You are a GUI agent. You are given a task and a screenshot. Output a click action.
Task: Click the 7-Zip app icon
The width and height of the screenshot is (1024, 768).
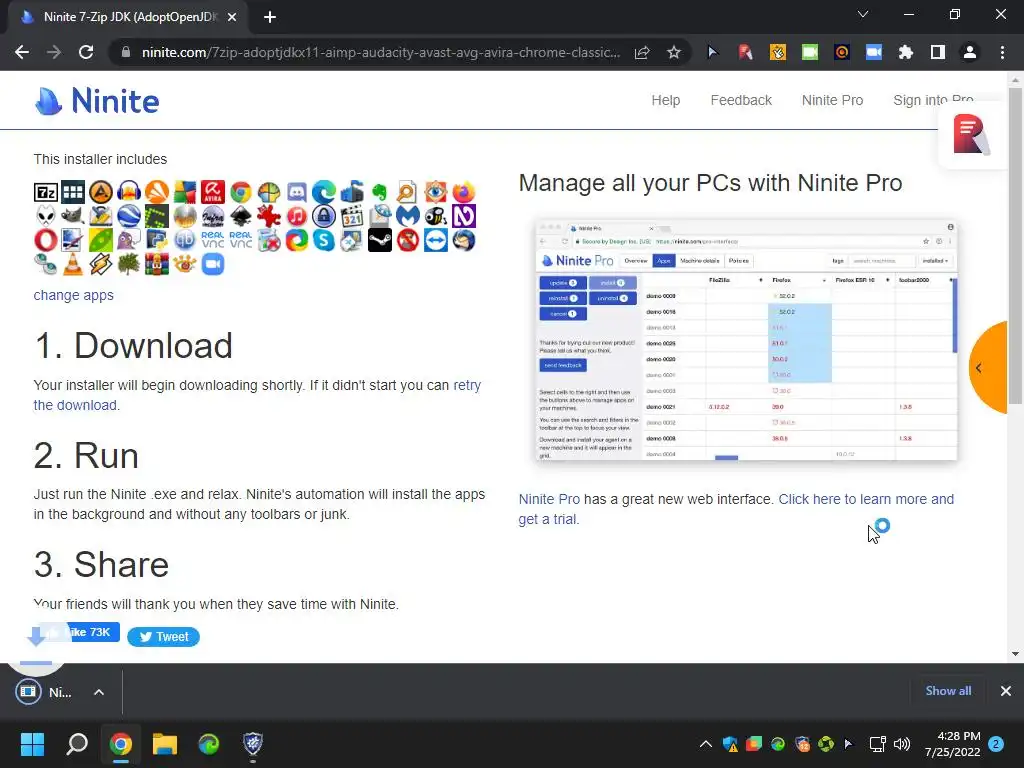tap(46, 192)
